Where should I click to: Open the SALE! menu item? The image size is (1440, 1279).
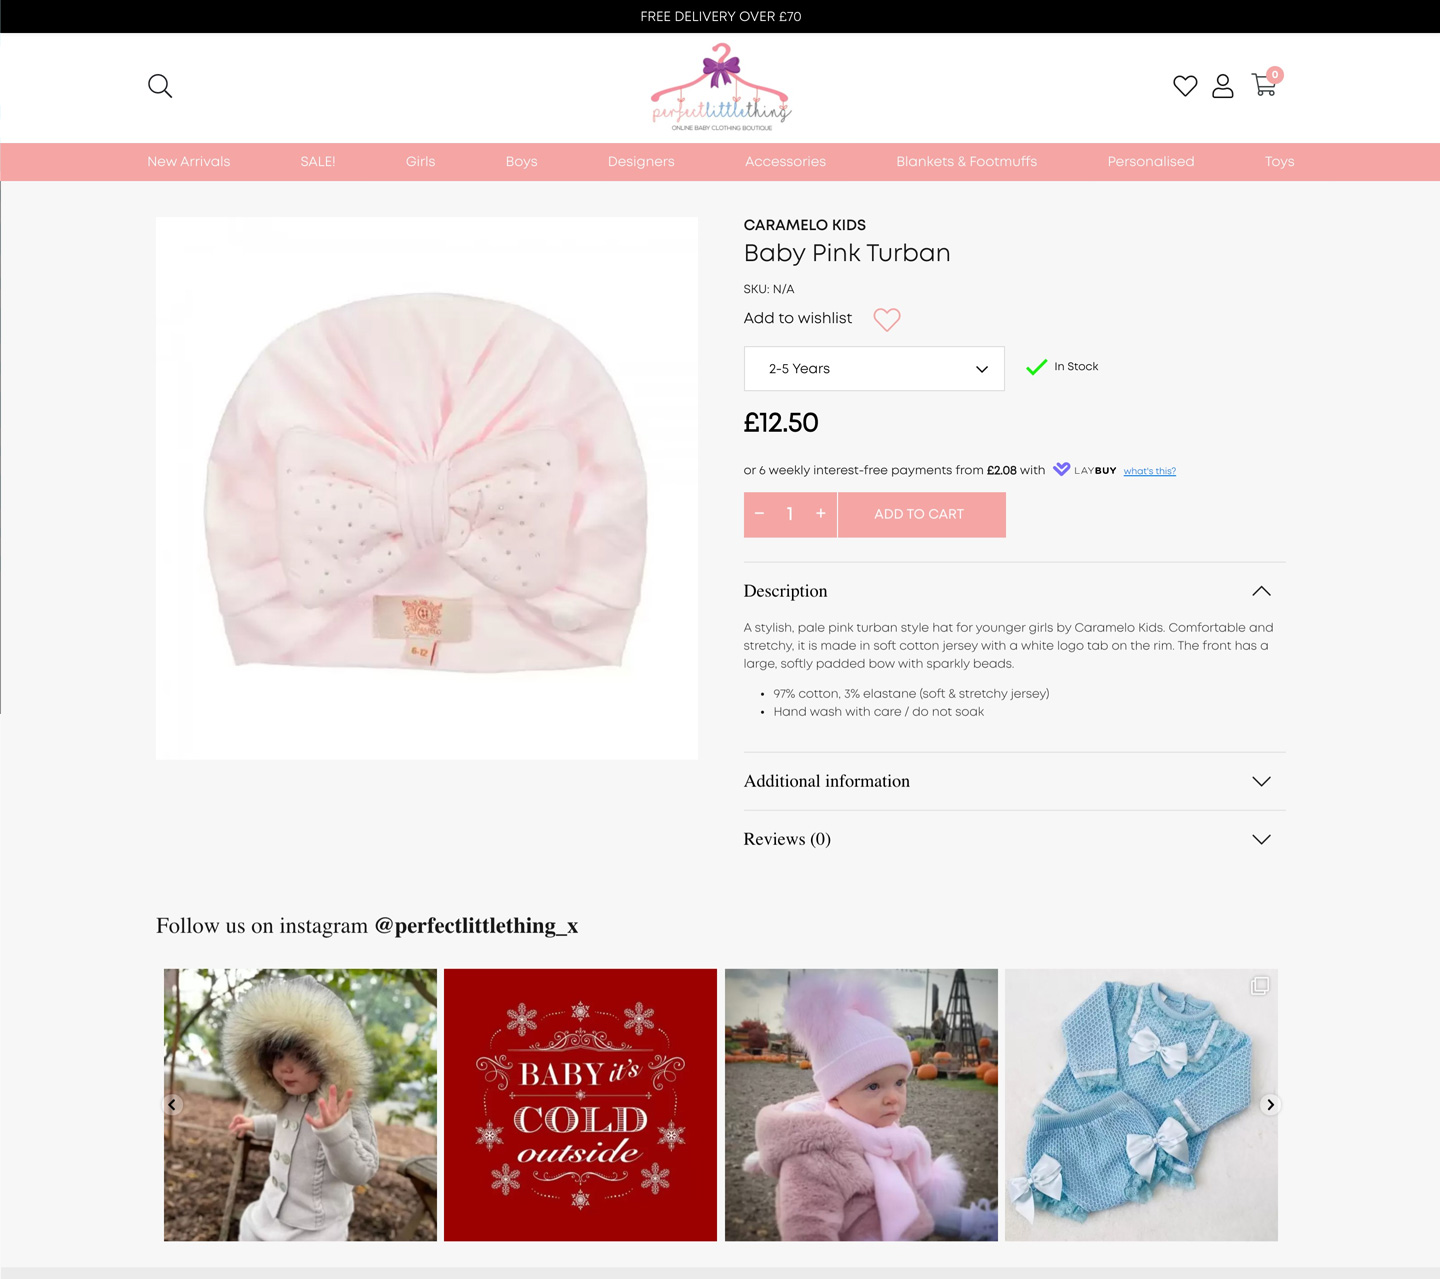pos(318,162)
